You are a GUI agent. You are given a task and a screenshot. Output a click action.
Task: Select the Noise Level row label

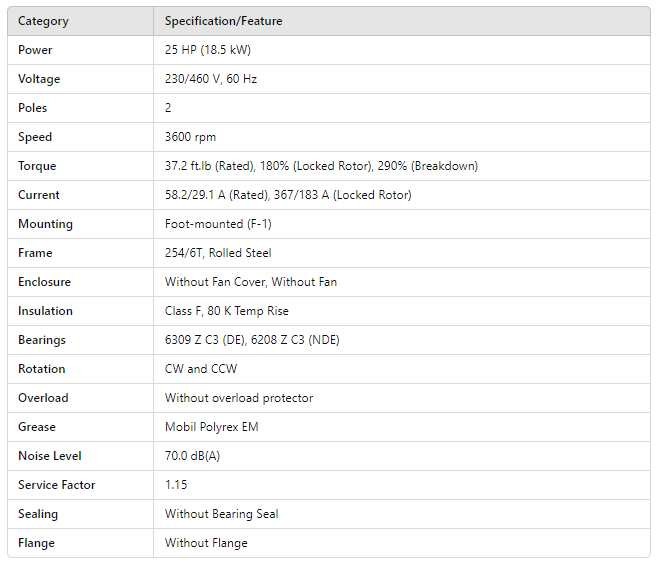coord(49,456)
